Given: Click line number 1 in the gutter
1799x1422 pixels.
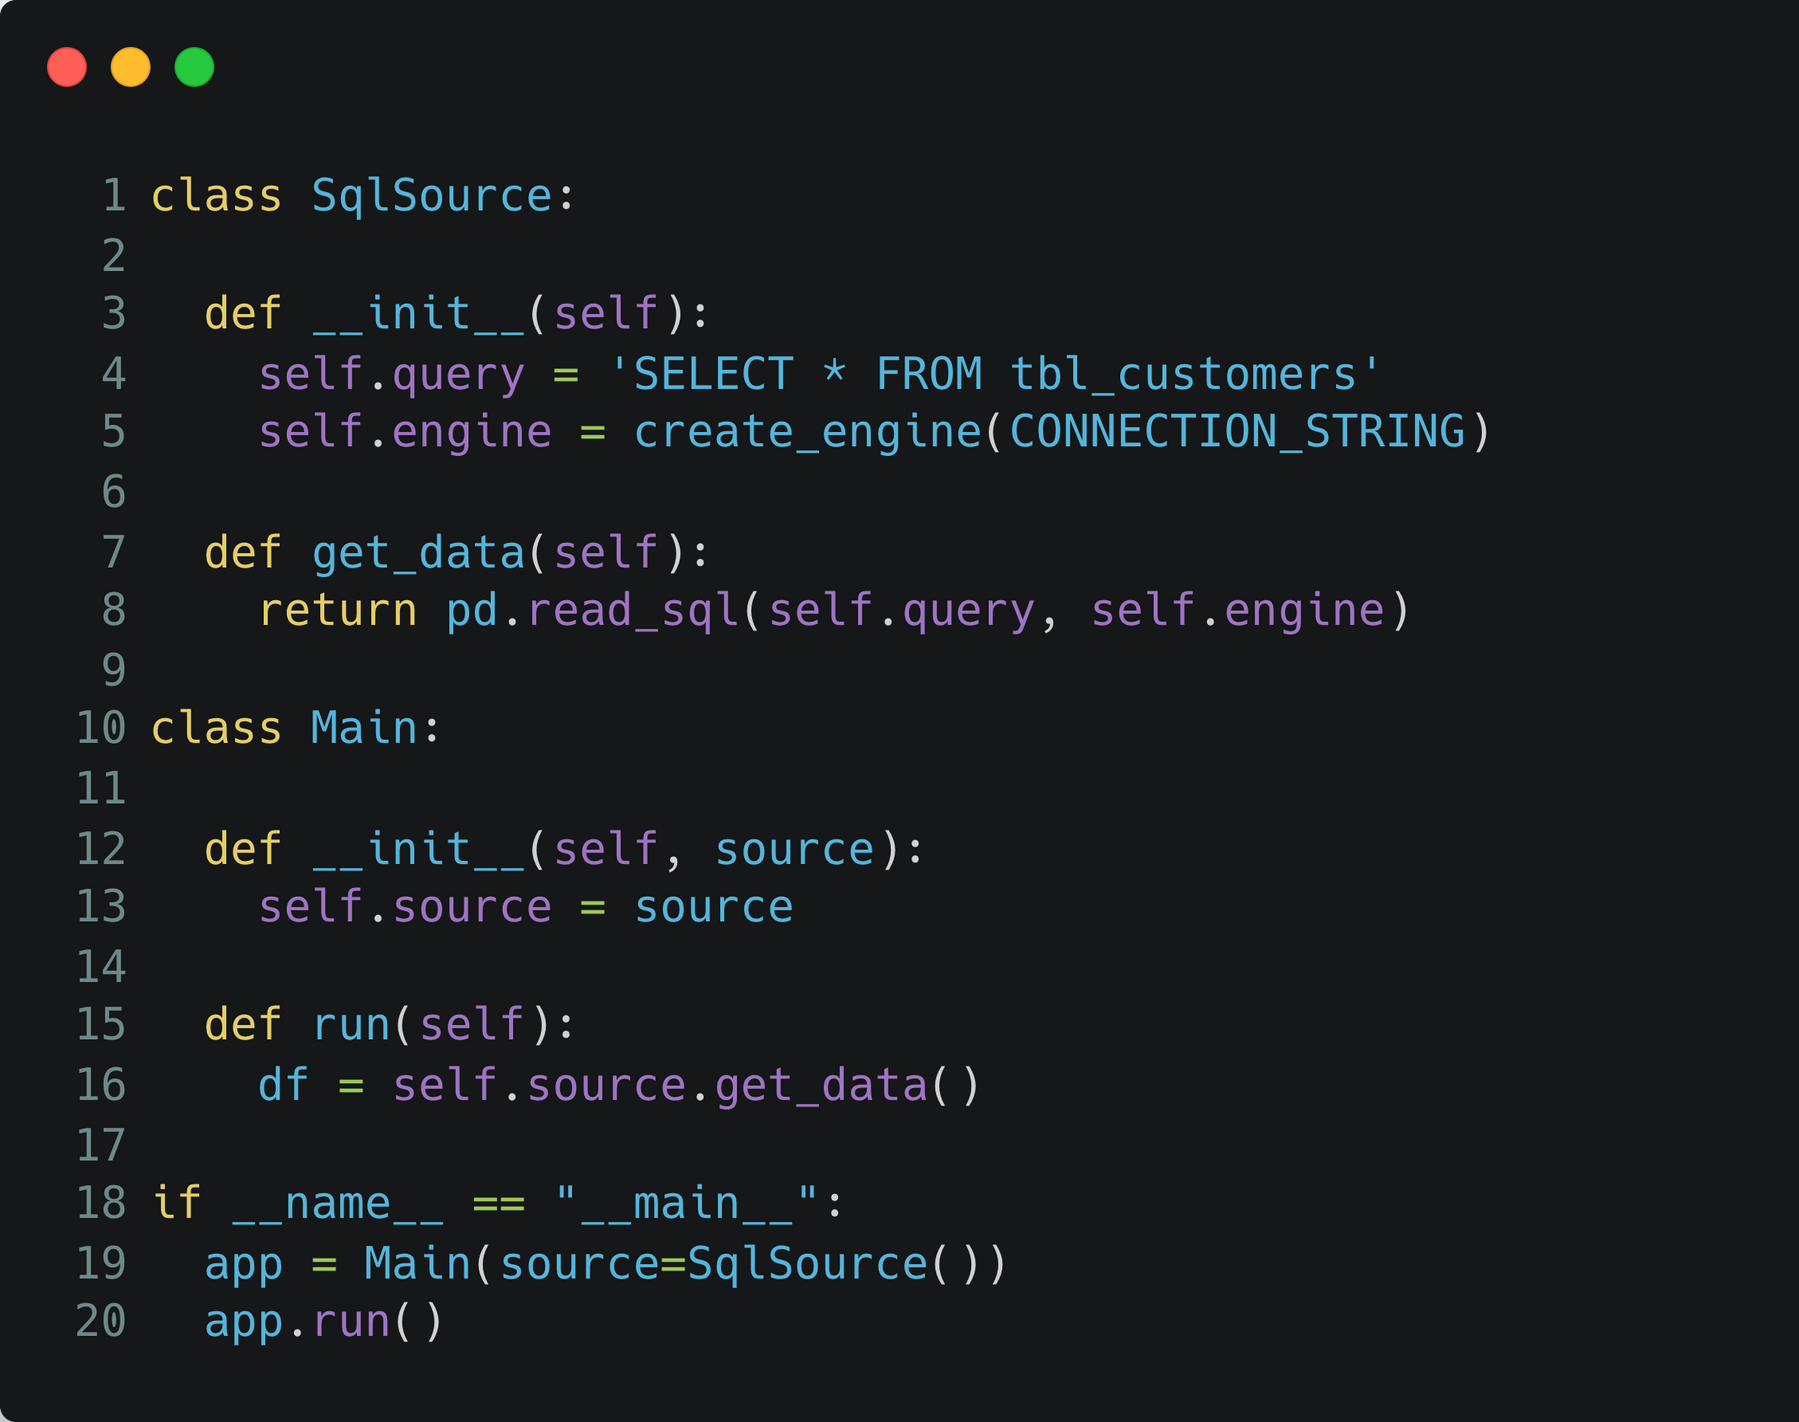Looking at the screenshot, I should [x=114, y=196].
